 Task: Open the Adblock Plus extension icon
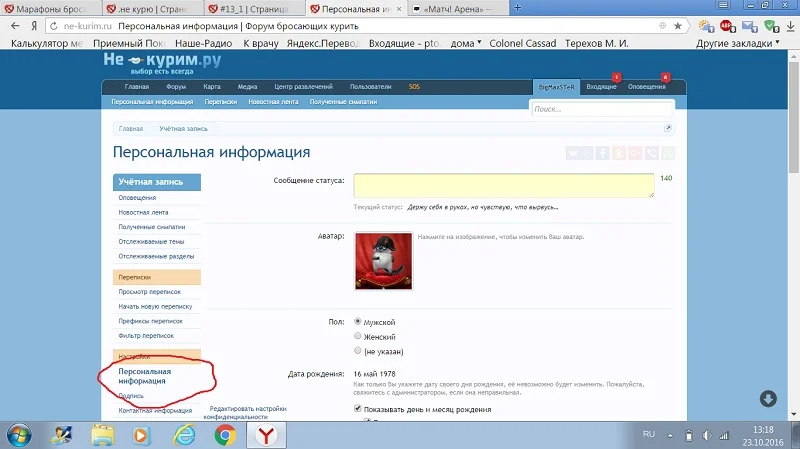point(728,26)
